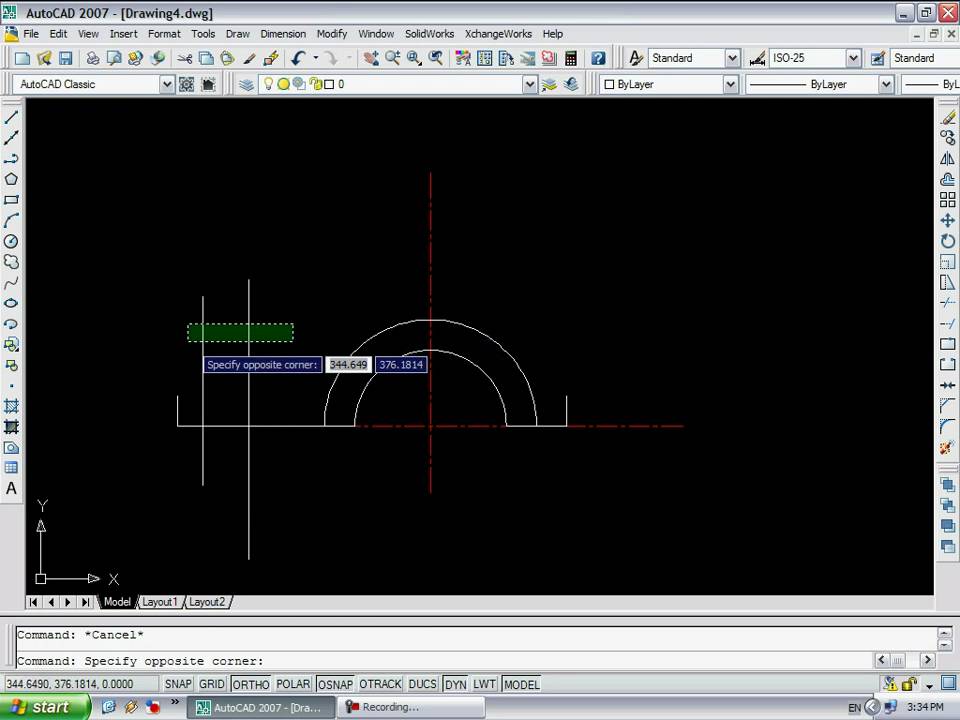Open the ISO-25 dimension style dropdown
The image size is (960, 720).
click(x=853, y=59)
